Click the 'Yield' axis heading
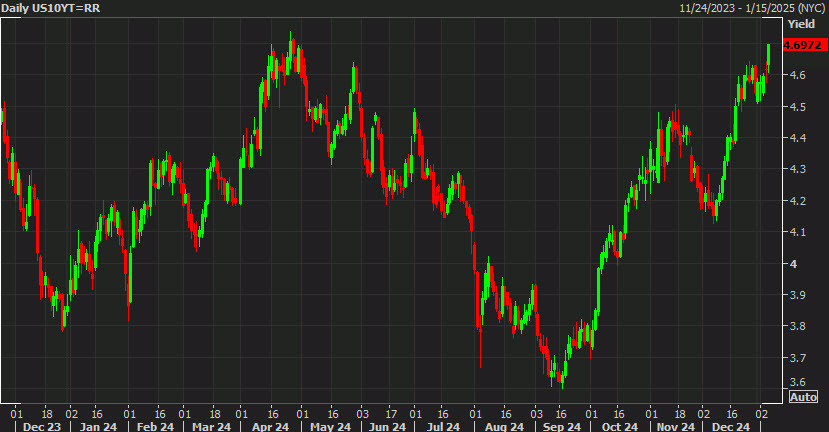829x432 pixels. pos(802,24)
